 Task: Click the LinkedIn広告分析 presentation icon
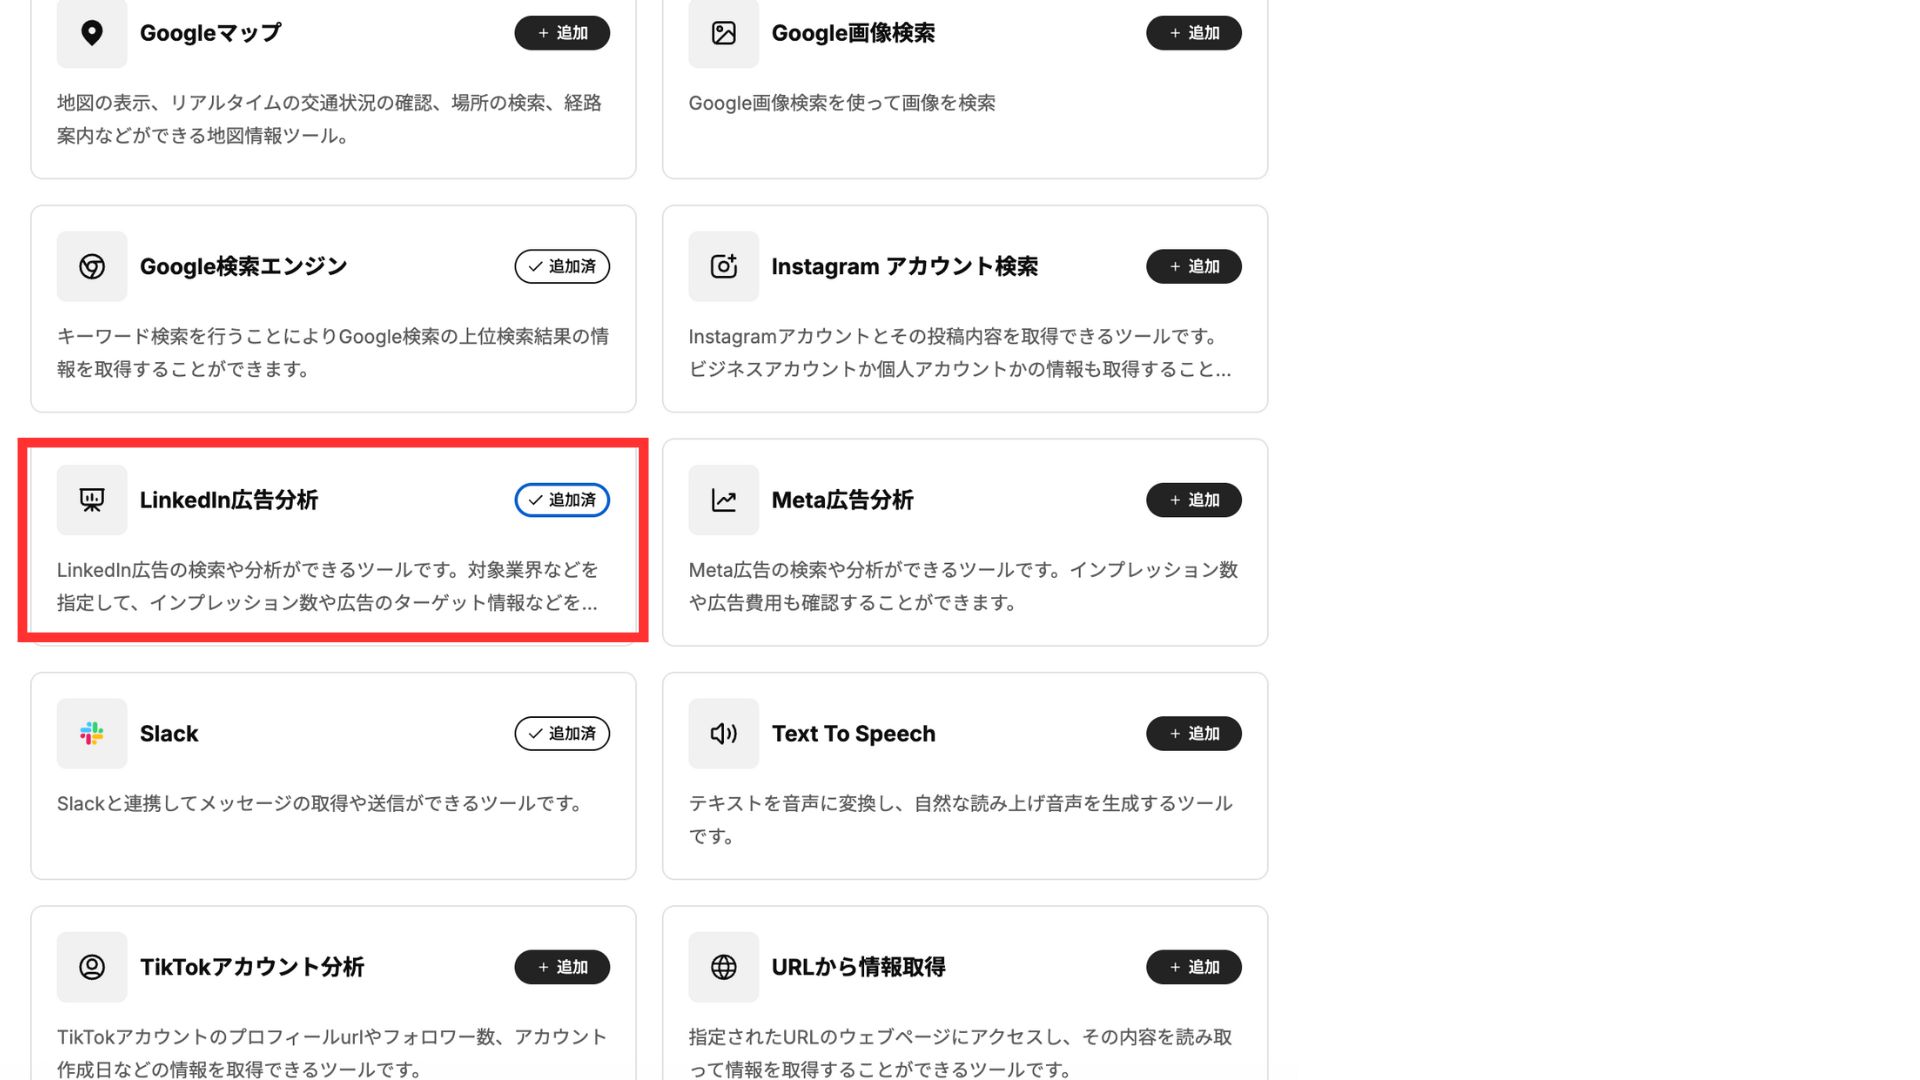(x=92, y=500)
